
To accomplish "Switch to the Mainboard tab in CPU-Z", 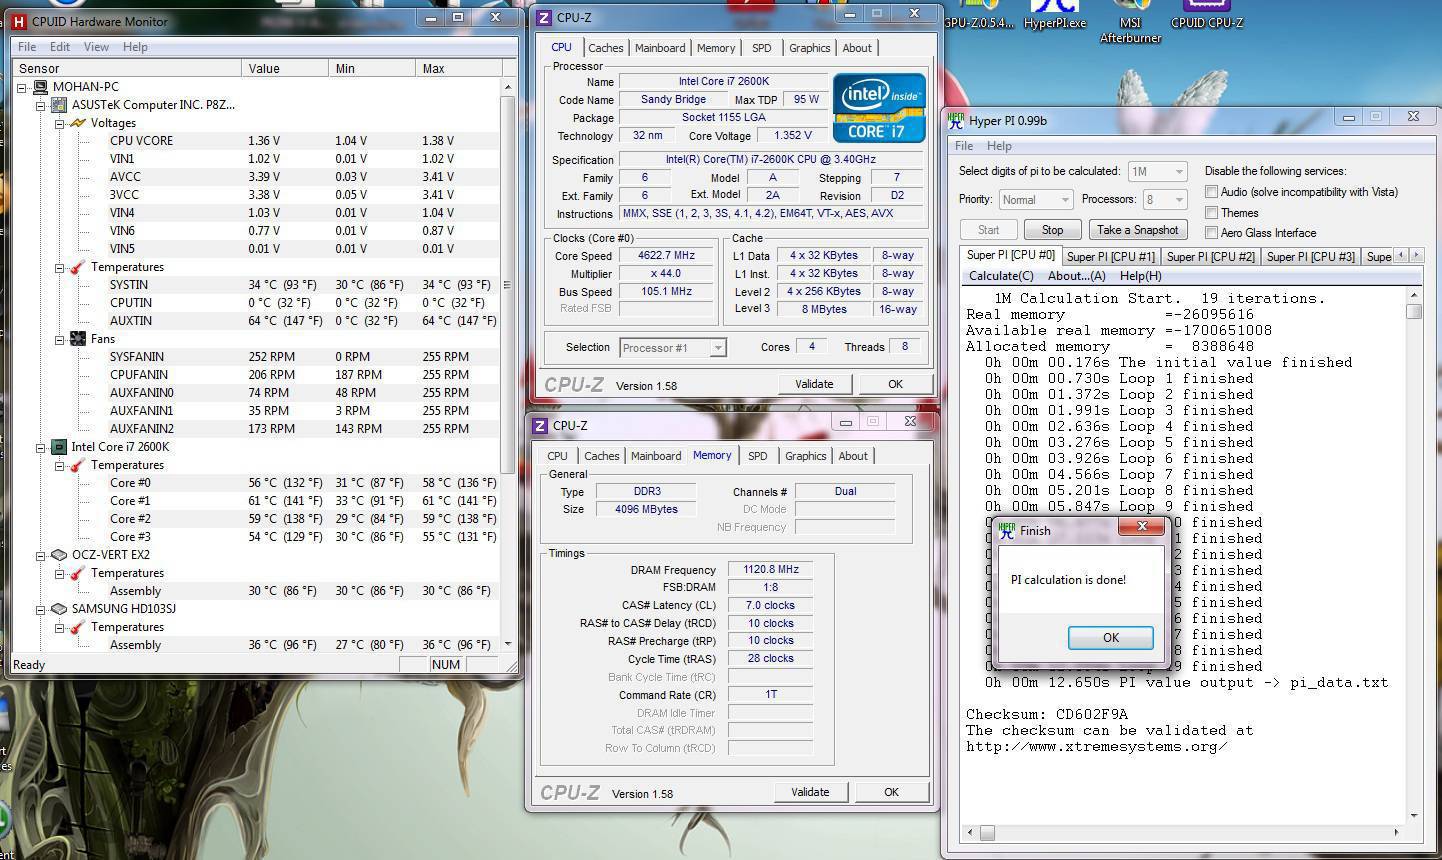I will (x=660, y=48).
